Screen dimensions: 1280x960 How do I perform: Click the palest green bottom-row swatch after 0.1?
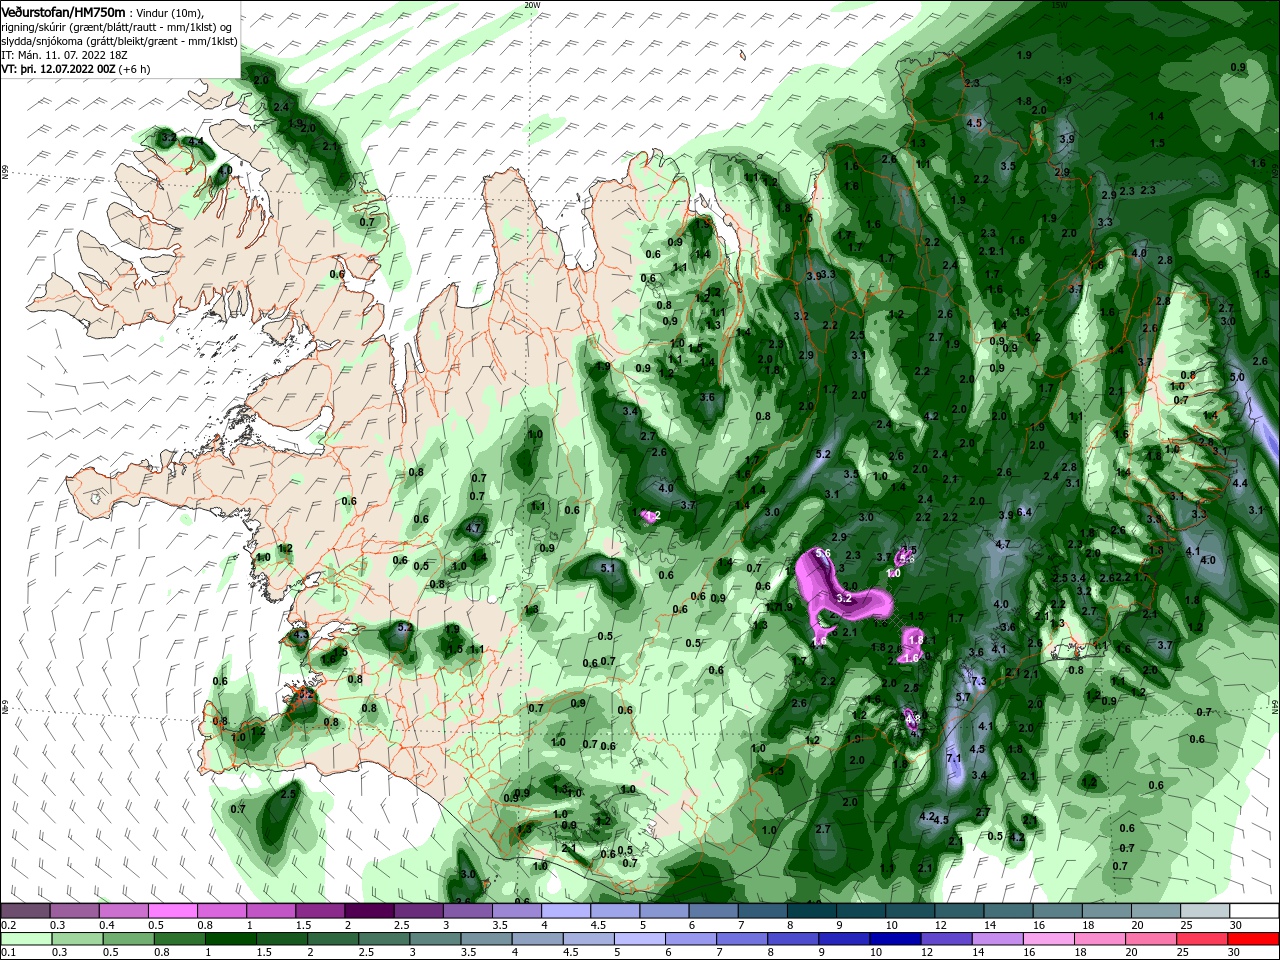(x=25, y=939)
